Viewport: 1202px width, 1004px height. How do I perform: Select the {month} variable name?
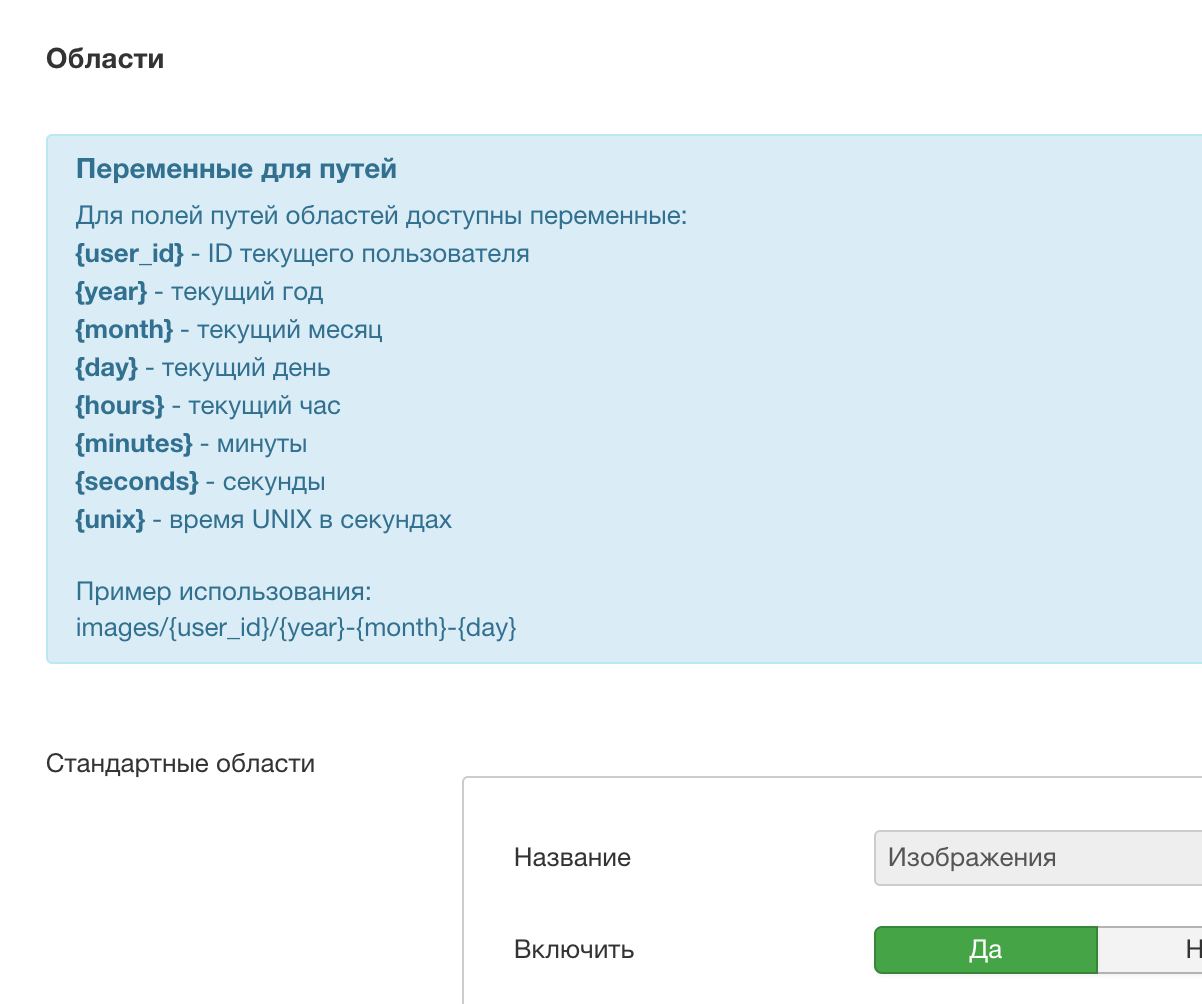point(124,330)
